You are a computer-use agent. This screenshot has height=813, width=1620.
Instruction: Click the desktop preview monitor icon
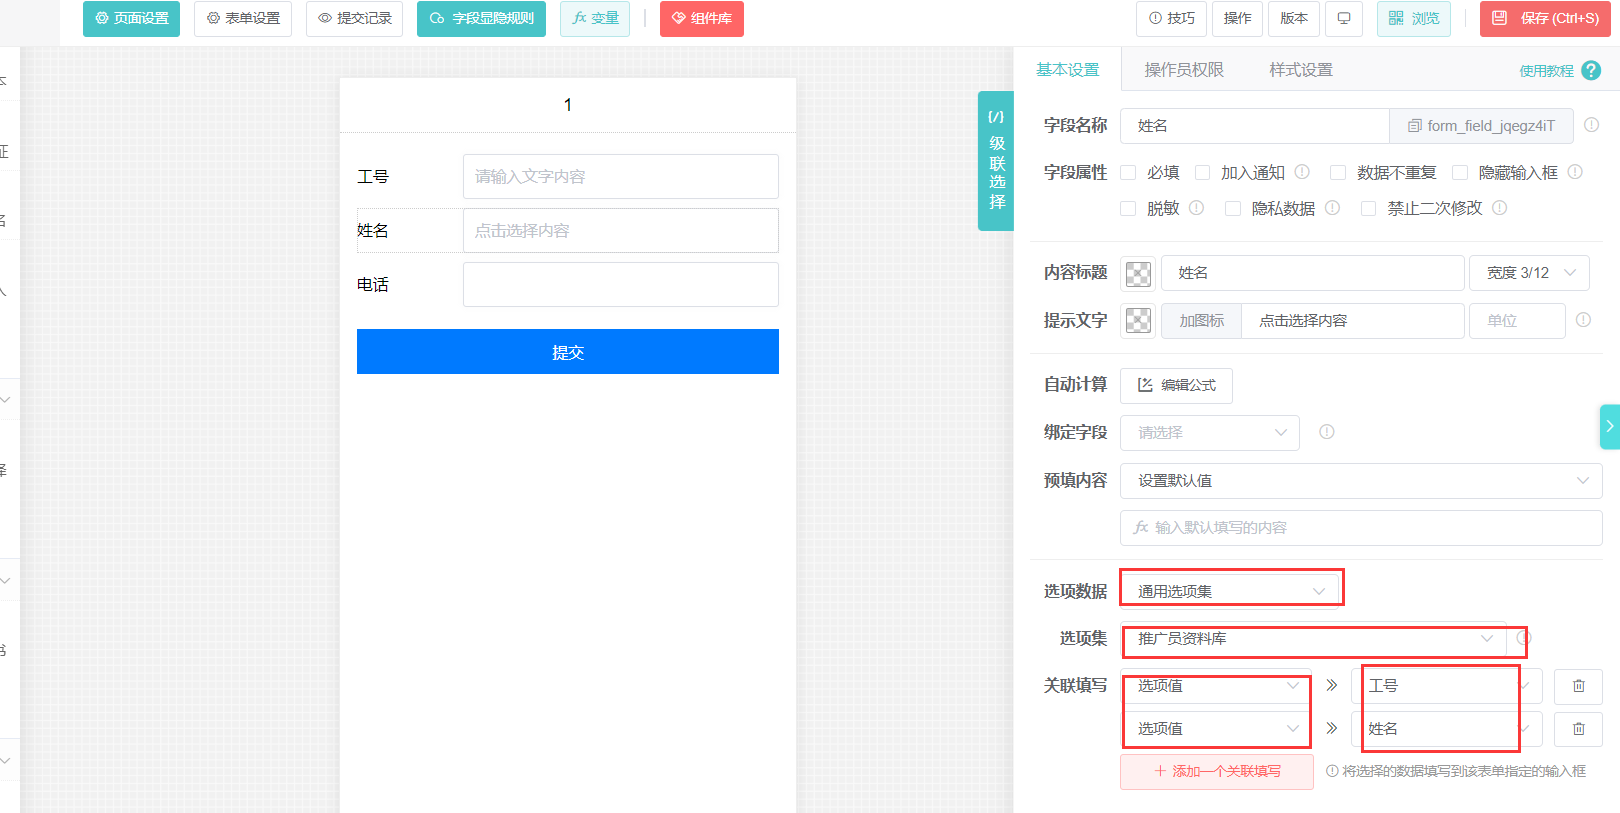pos(1344,19)
